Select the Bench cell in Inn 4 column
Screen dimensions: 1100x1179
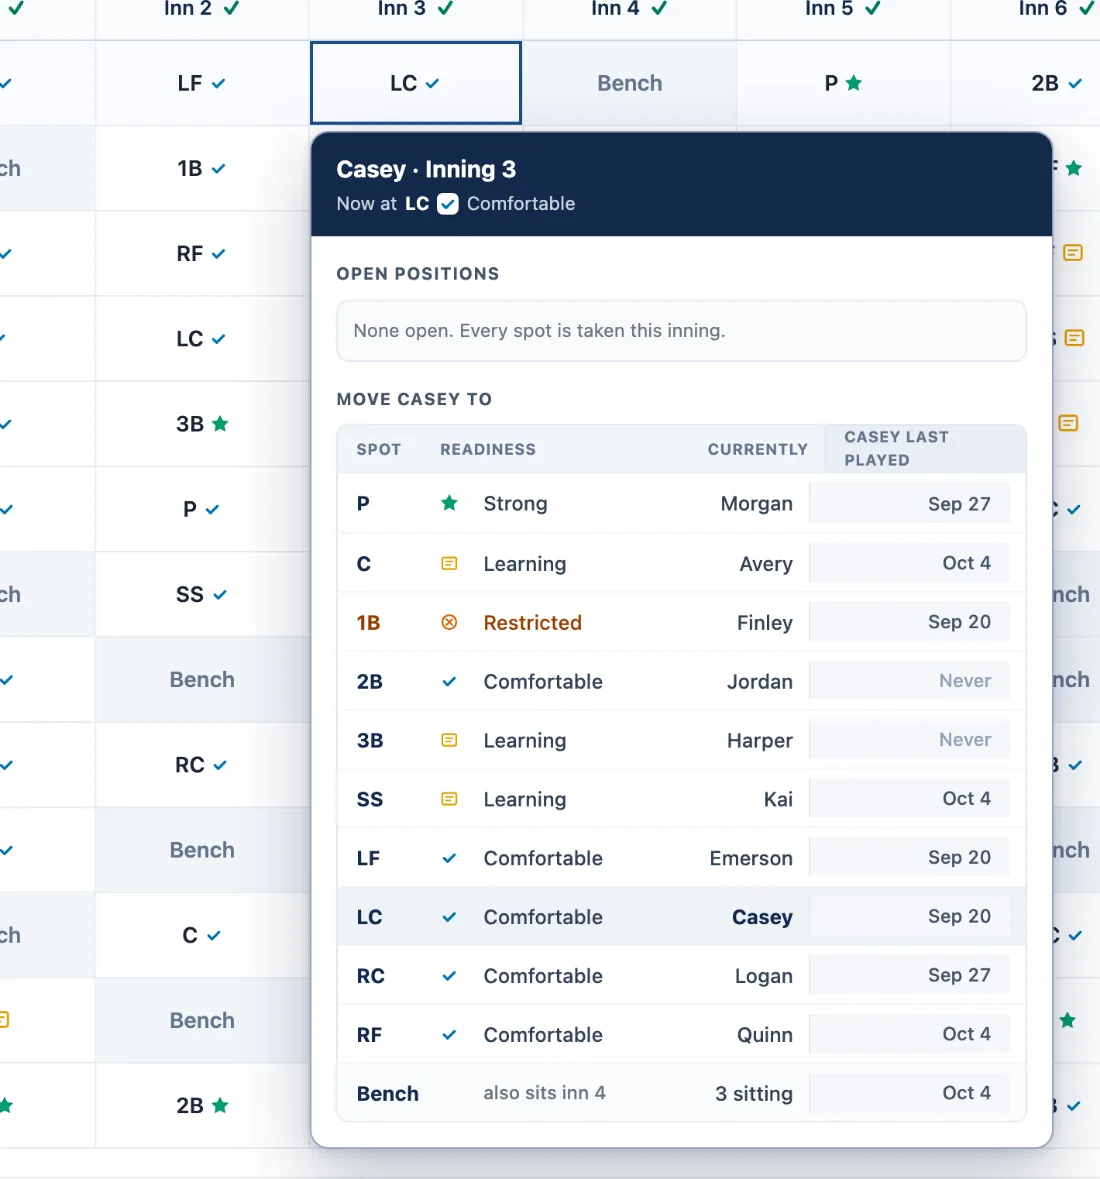[x=629, y=83]
